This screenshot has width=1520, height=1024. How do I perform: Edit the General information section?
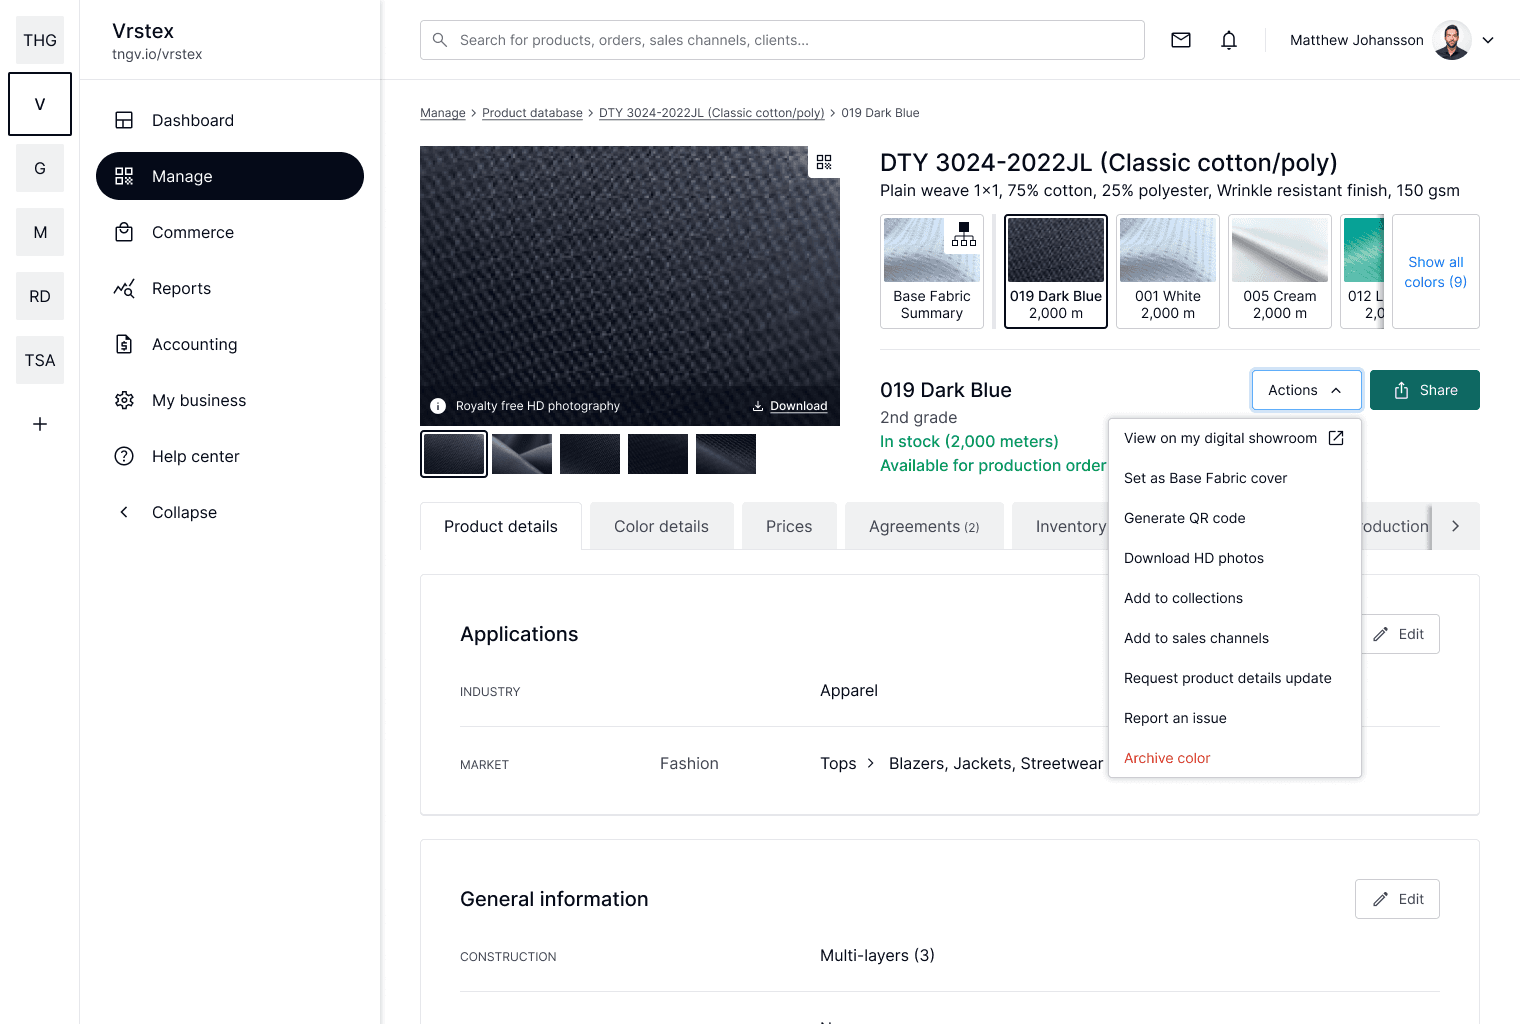[x=1397, y=899]
